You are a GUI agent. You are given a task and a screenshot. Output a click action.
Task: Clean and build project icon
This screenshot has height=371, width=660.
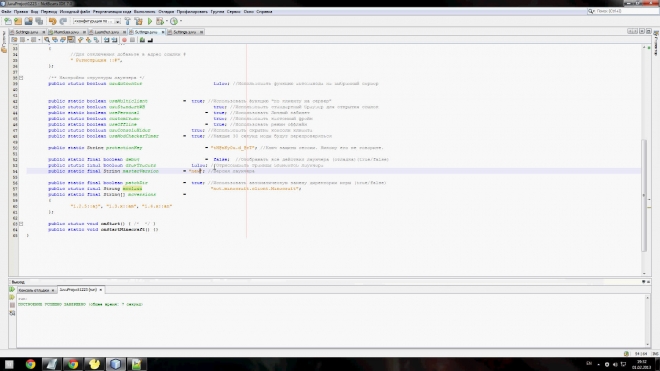click(138, 21)
